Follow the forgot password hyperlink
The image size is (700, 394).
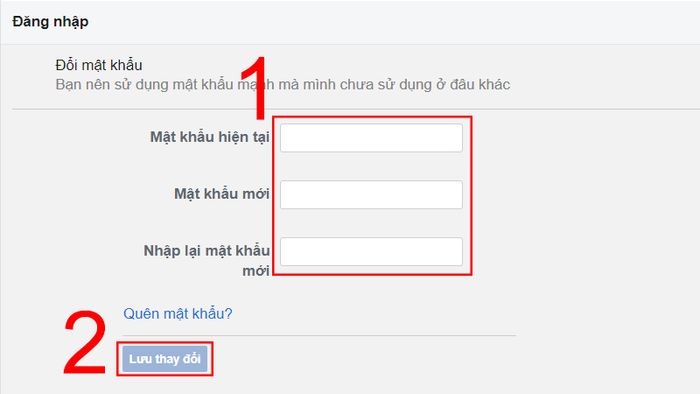178,314
